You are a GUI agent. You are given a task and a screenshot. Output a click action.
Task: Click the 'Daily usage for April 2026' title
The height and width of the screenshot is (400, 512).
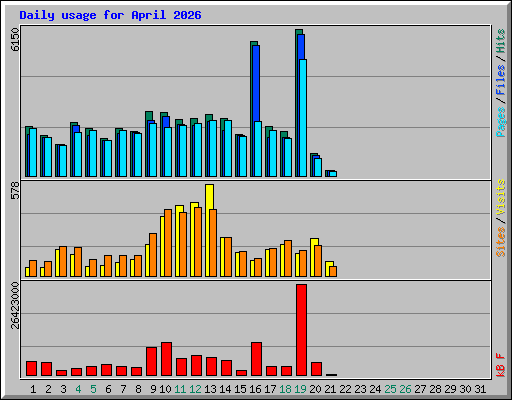tap(110, 15)
